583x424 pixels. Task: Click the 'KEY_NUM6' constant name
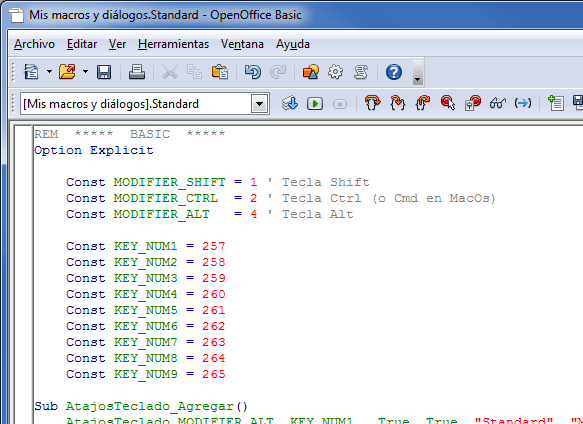(x=145, y=326)
